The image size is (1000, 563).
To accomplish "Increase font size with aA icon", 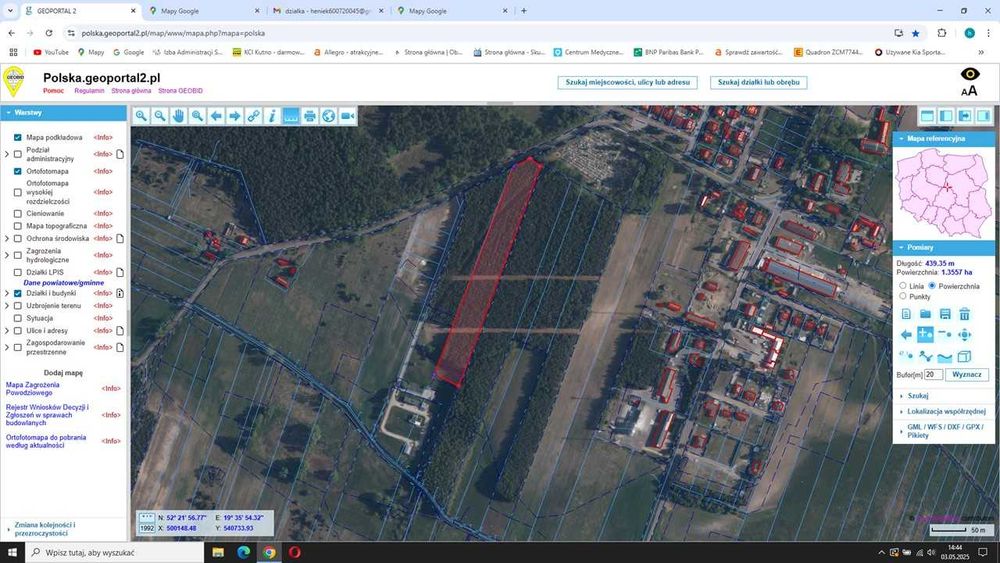I will click(969, 91).
